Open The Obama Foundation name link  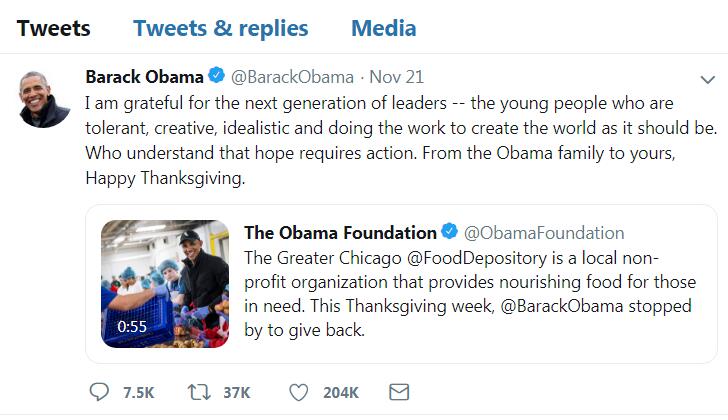(x=340, y=233)
